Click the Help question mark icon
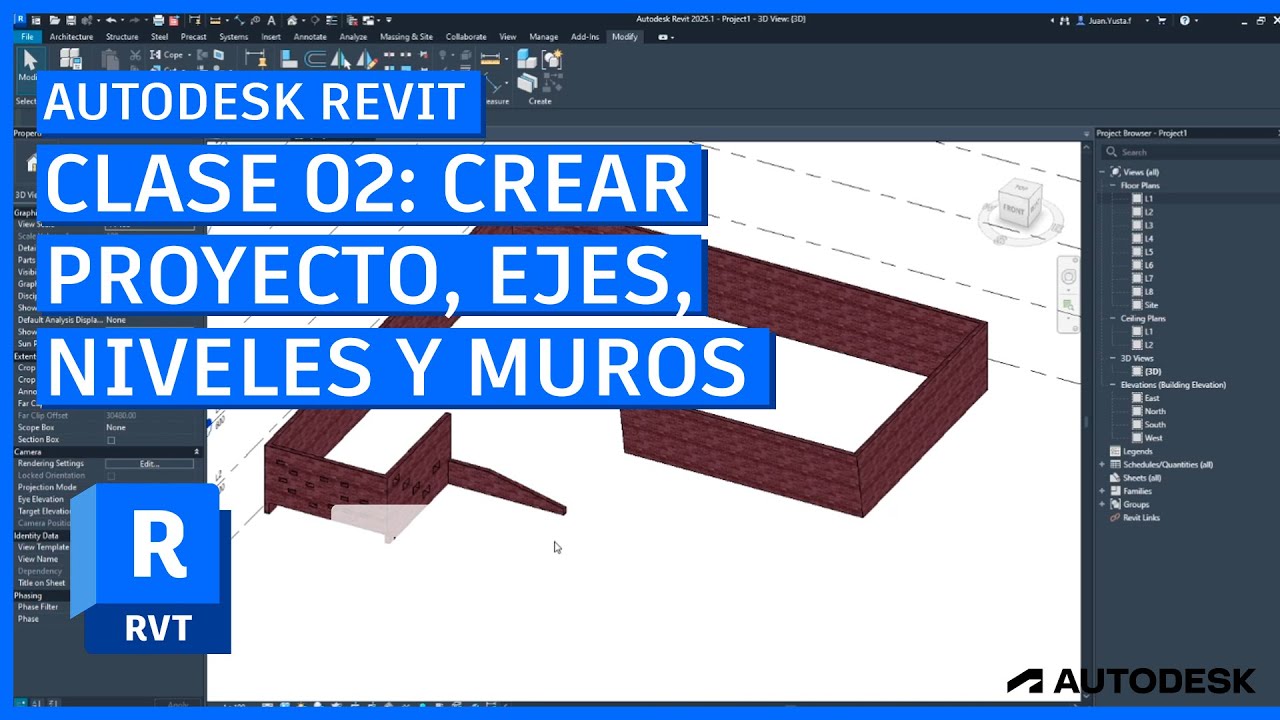Viewport: 1280px width, 720px height. [x=1184, y=20]
